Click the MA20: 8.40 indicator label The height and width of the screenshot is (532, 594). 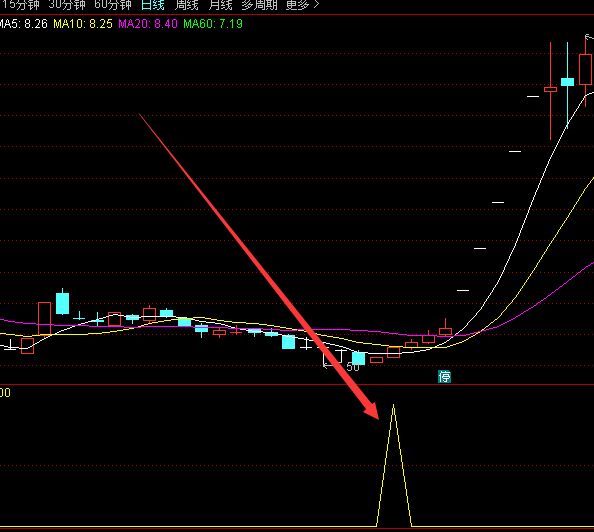click(x=148, y=24)
